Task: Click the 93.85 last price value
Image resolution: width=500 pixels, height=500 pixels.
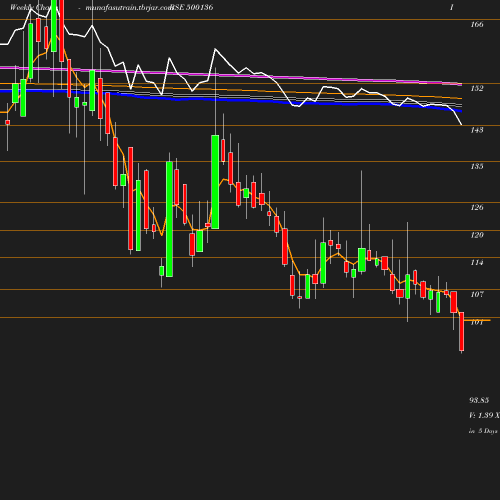Action: point(479,400)
